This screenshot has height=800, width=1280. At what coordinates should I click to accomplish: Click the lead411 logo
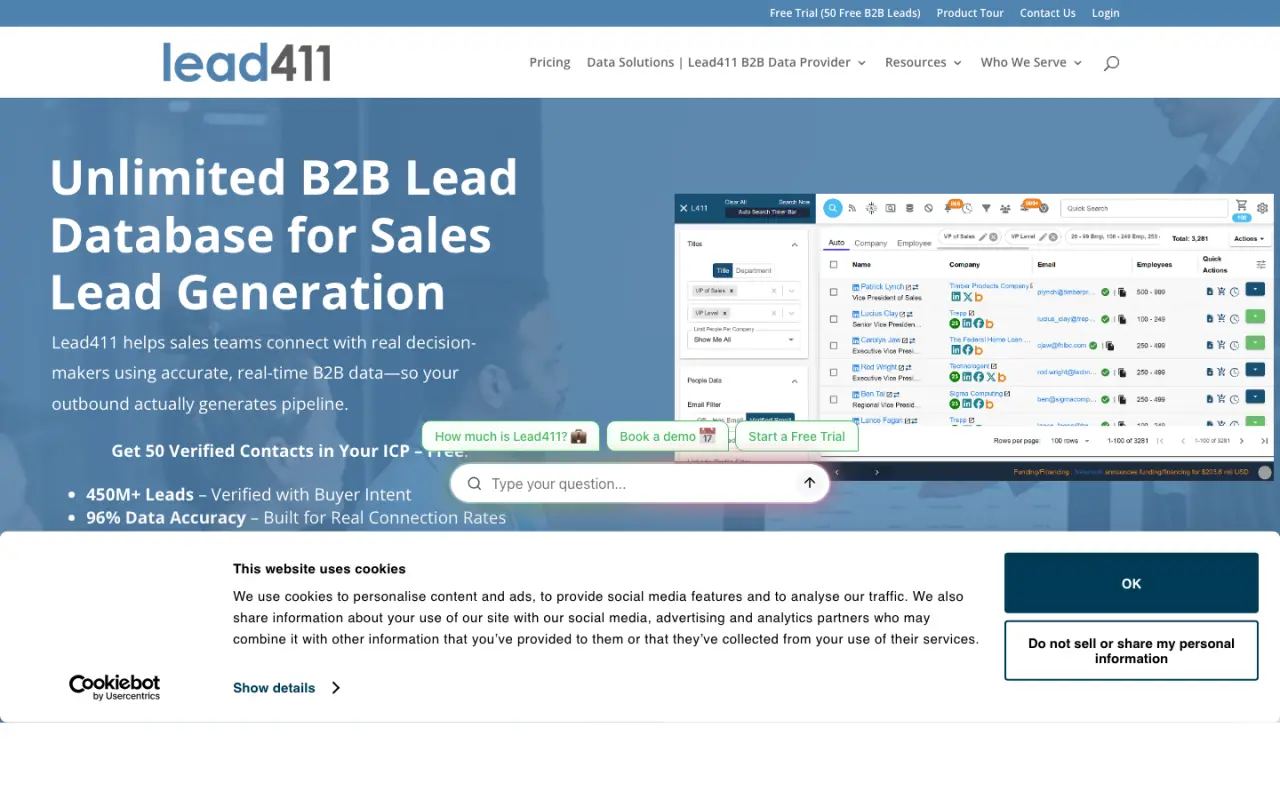[246, 62]
